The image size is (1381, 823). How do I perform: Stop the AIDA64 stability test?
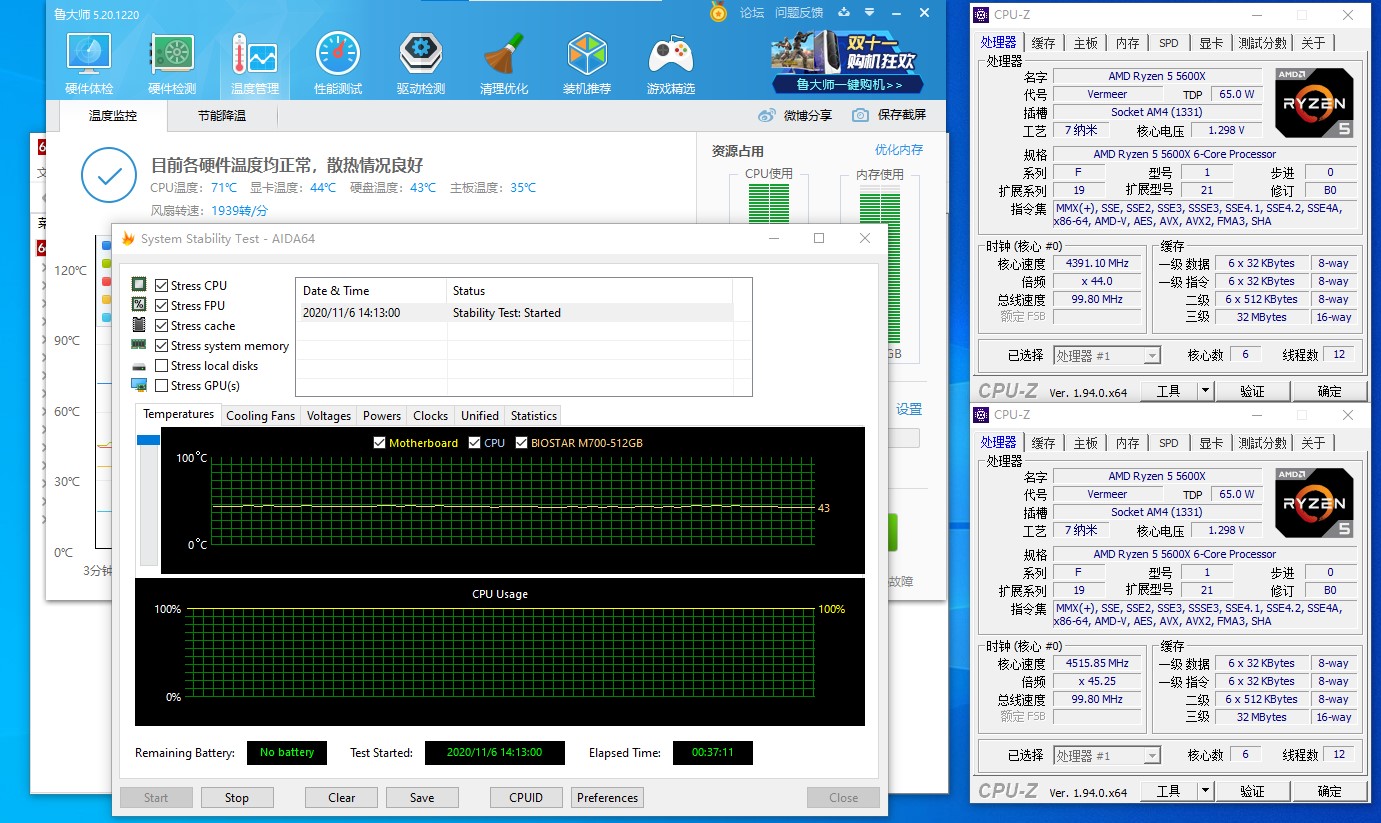pyautogui.click(x=237, y=798)
